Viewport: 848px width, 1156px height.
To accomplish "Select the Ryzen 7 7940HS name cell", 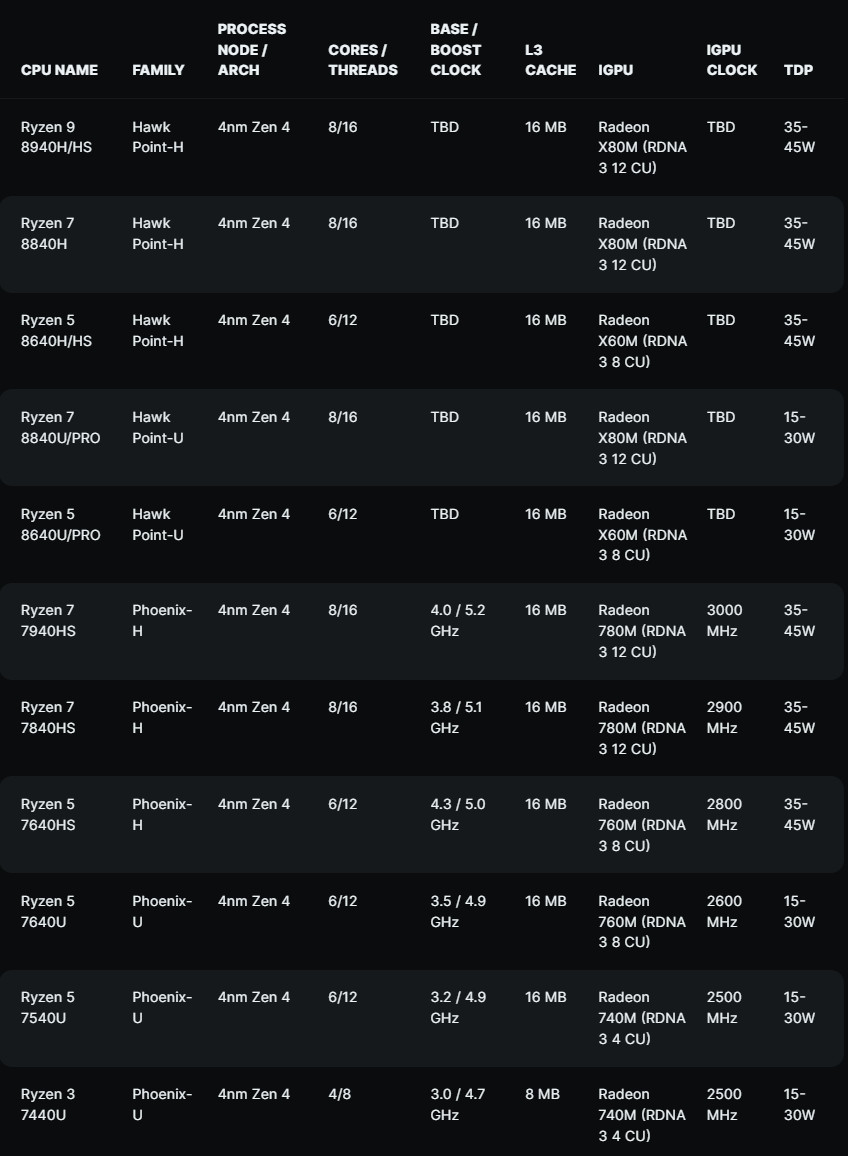I will click(x=48, y=620).
